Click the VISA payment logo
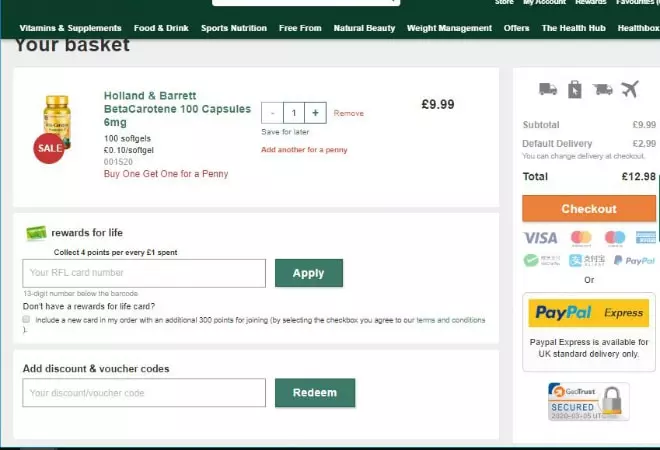 pos(540,238)
